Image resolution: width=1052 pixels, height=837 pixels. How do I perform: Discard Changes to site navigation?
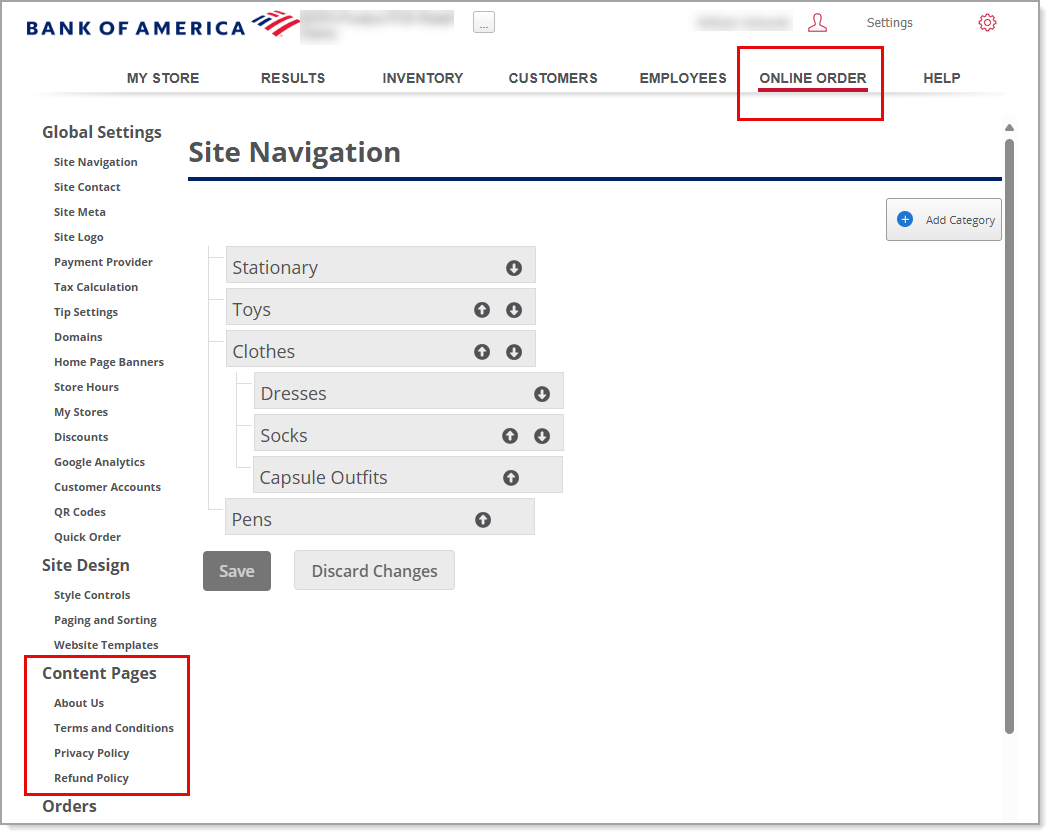tap(374, 571)
